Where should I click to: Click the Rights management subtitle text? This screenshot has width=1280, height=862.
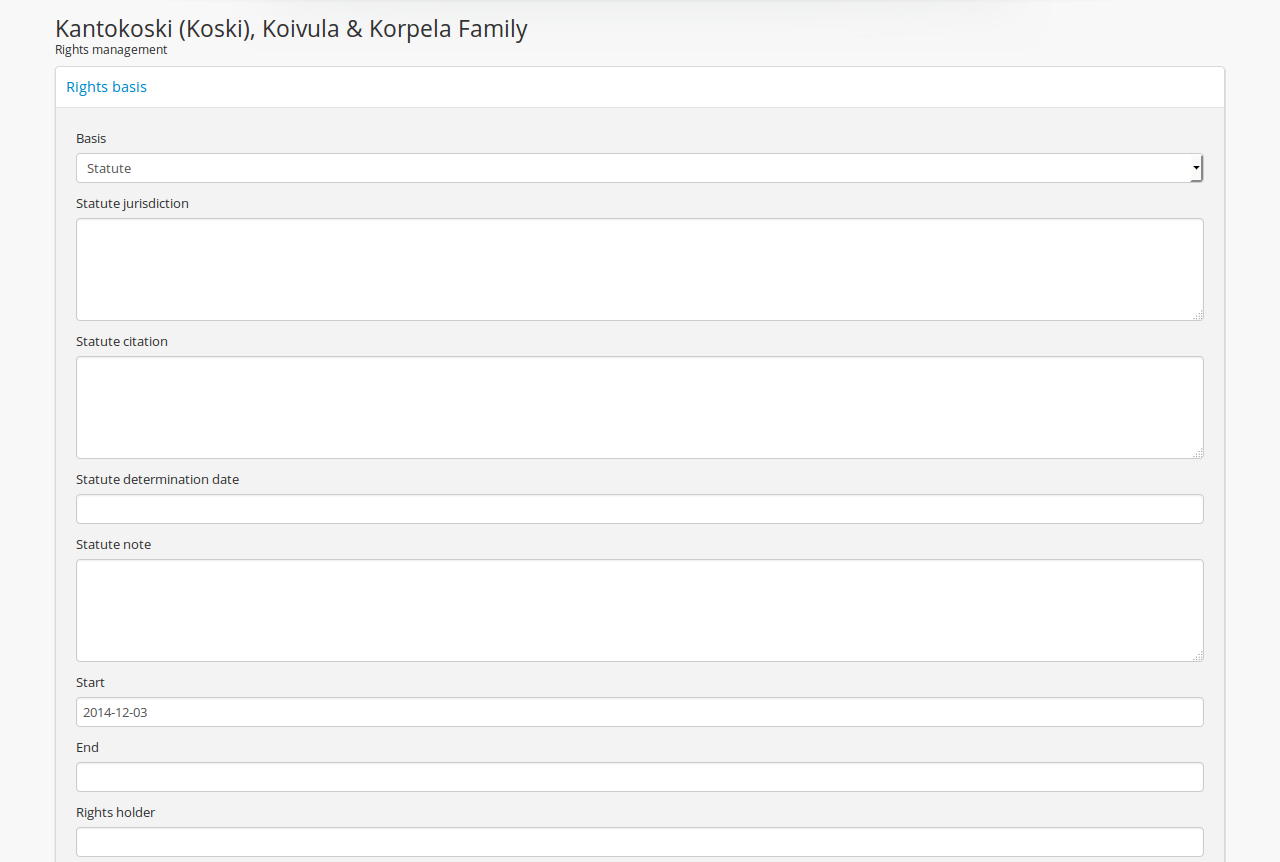tap(111, 50)
